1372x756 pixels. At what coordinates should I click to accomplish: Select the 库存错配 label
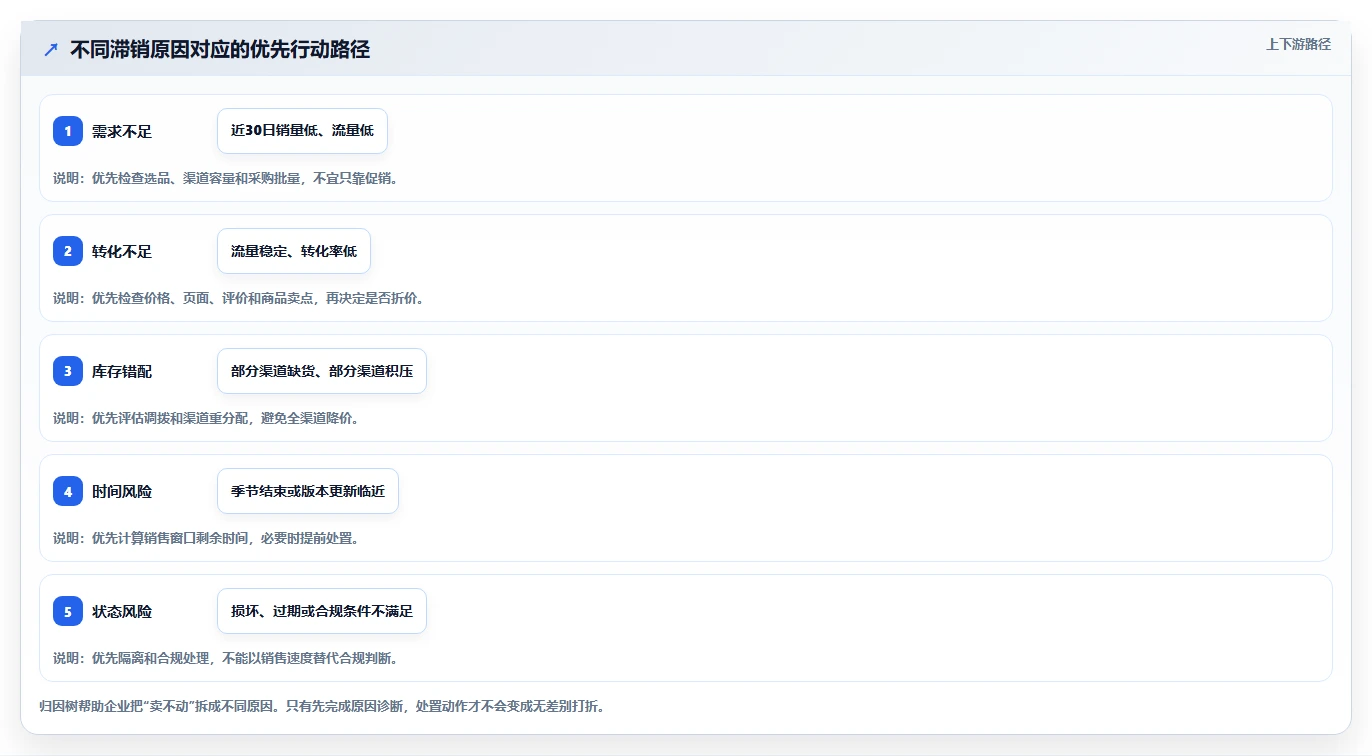point(122,371)
